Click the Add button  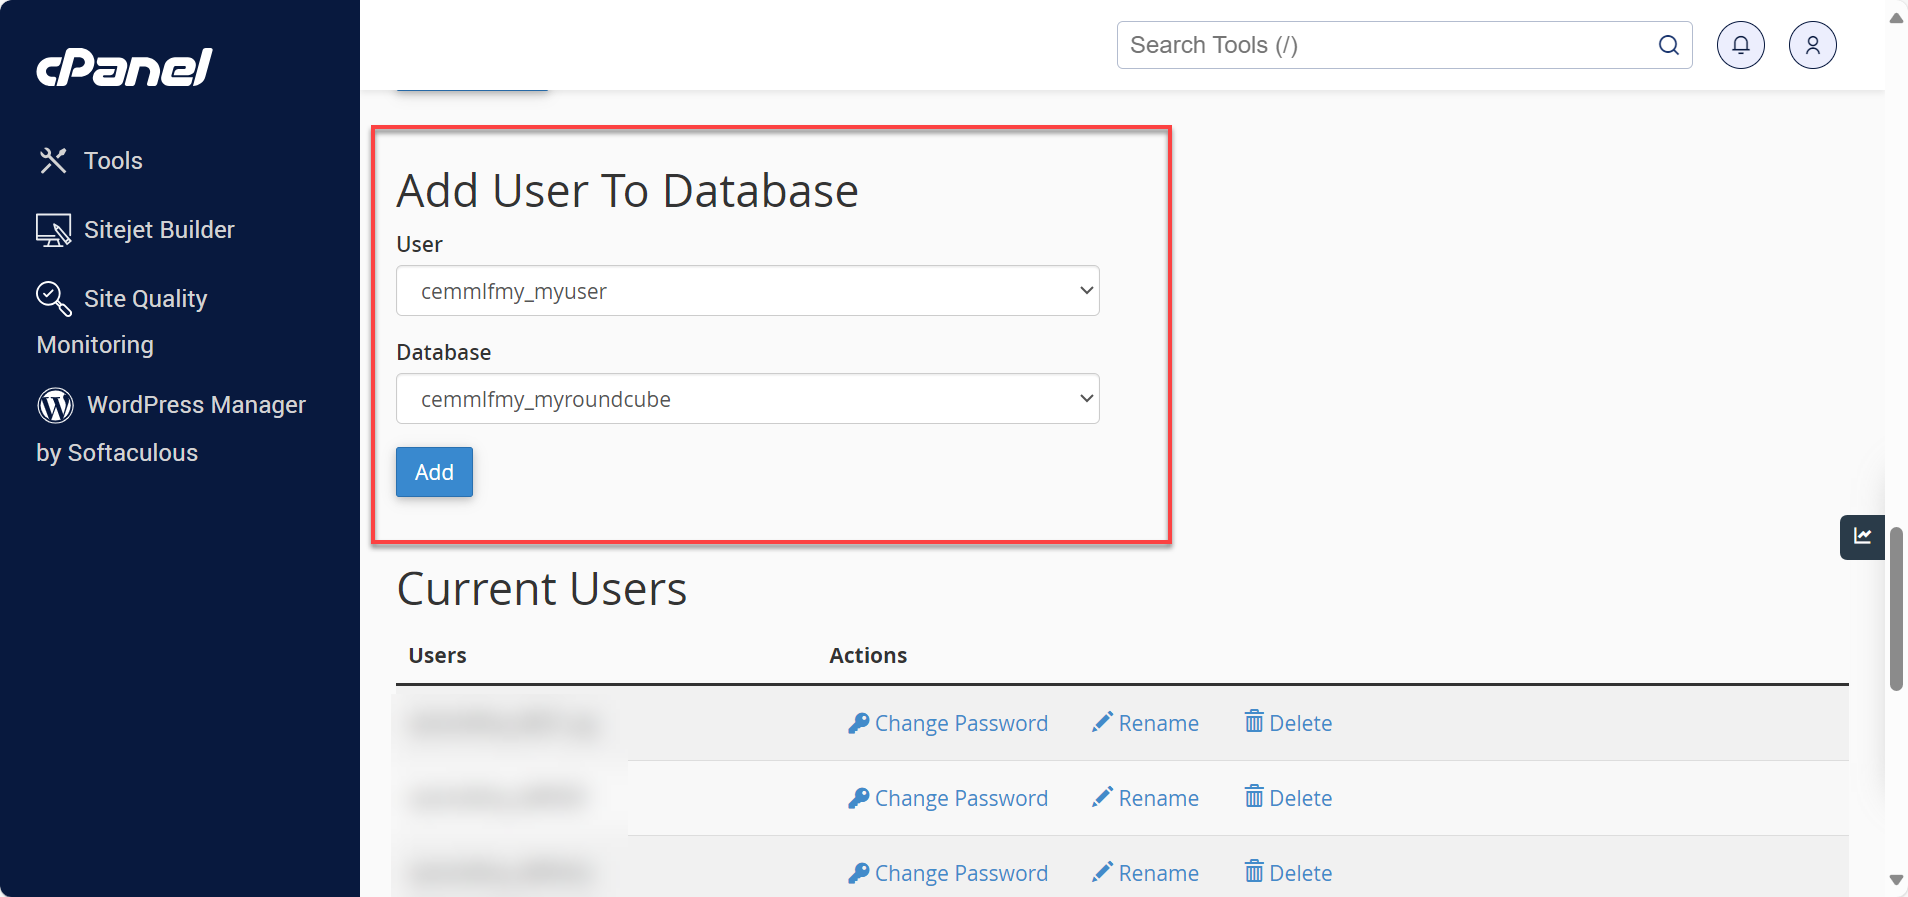(434, 472)
